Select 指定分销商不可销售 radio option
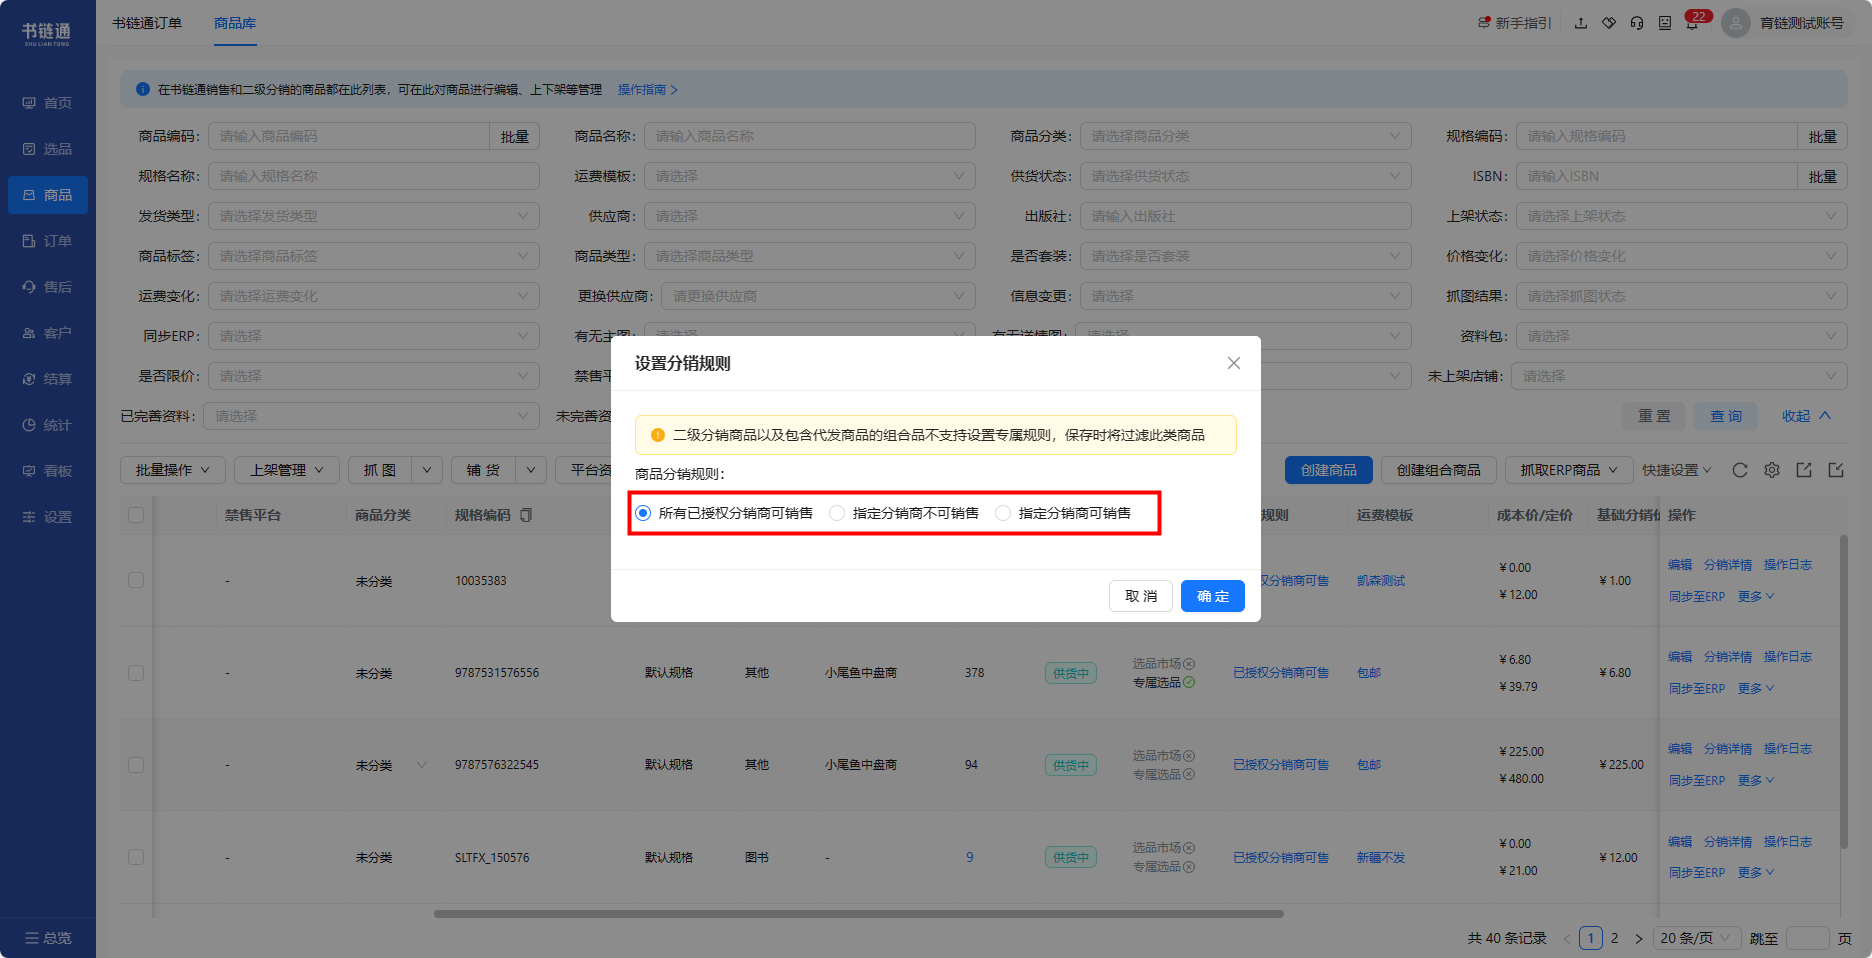The width and height of the screenshot is (1872, 958). (904, 513)
